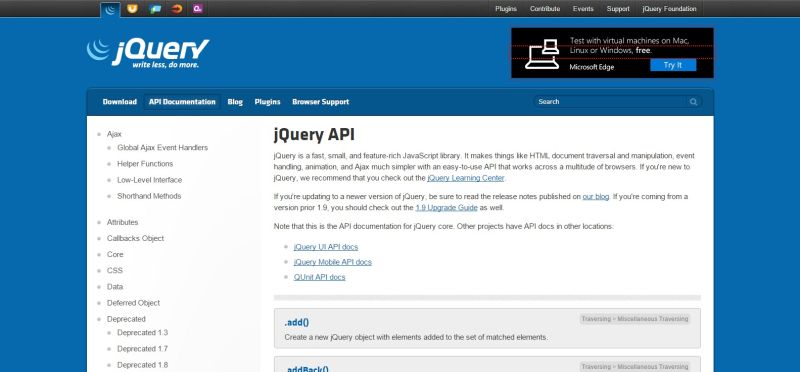Viewport: 800px width, 372px height.
Task: Open the Plugins navigation tab
Action: coord(267,102)
